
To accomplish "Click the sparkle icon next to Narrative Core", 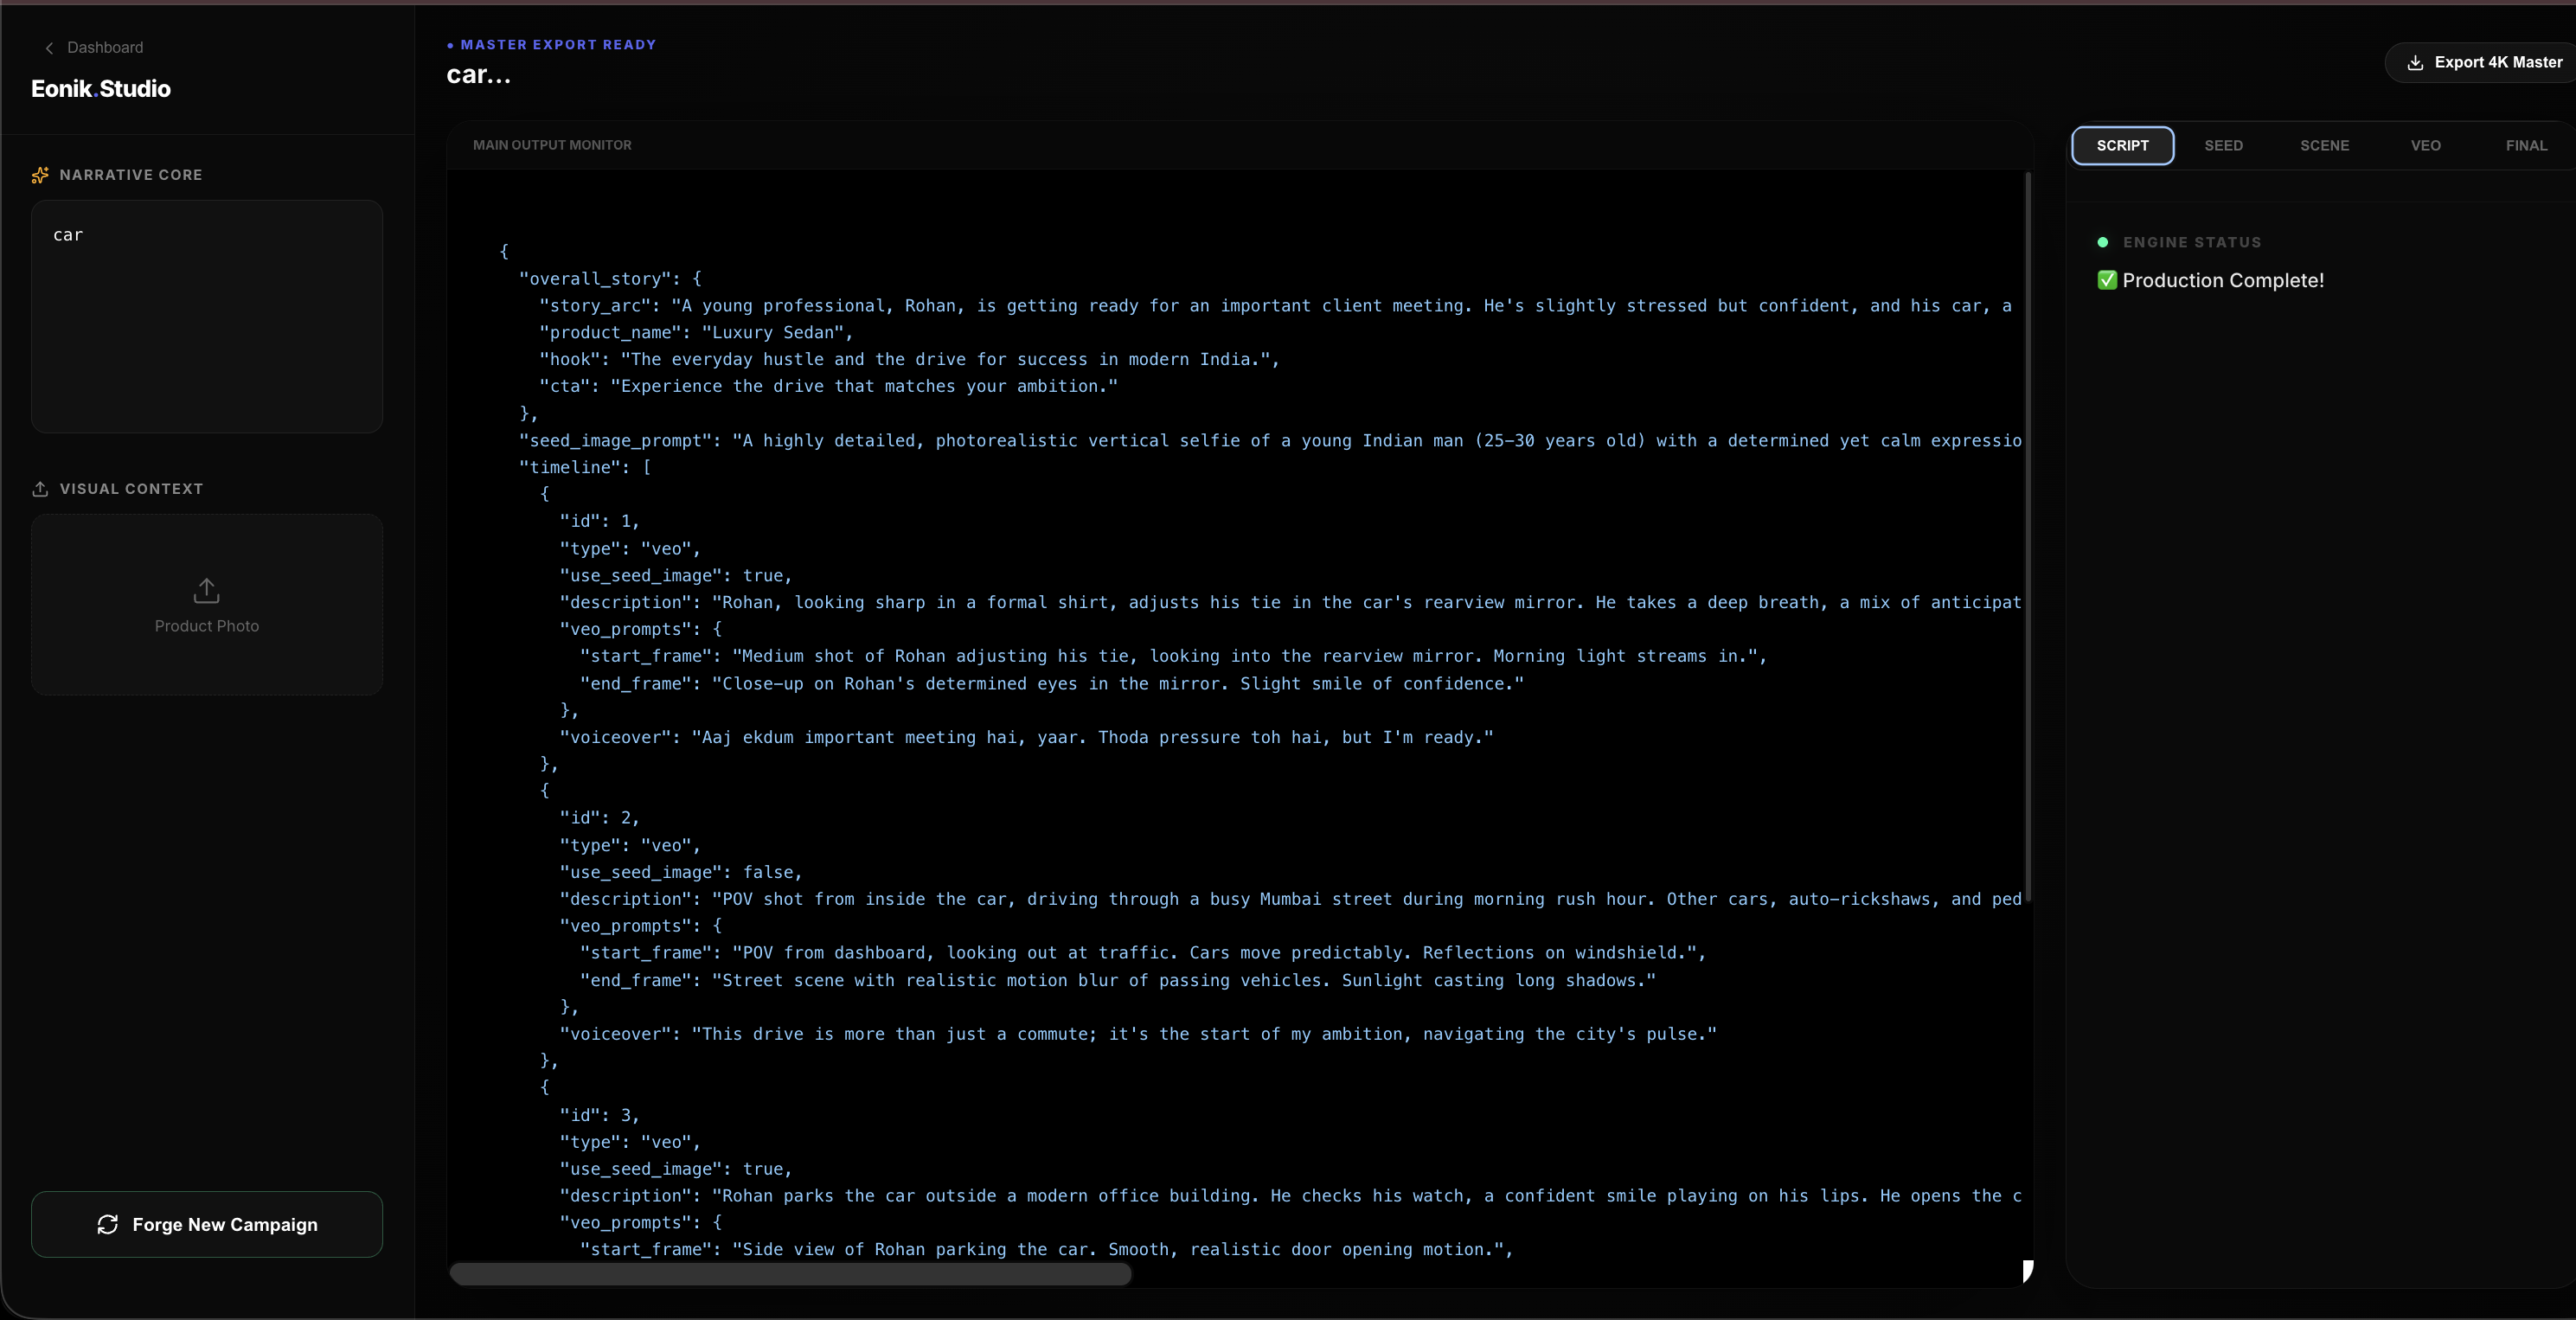I will pyautogui.click(x=40, y=175).
